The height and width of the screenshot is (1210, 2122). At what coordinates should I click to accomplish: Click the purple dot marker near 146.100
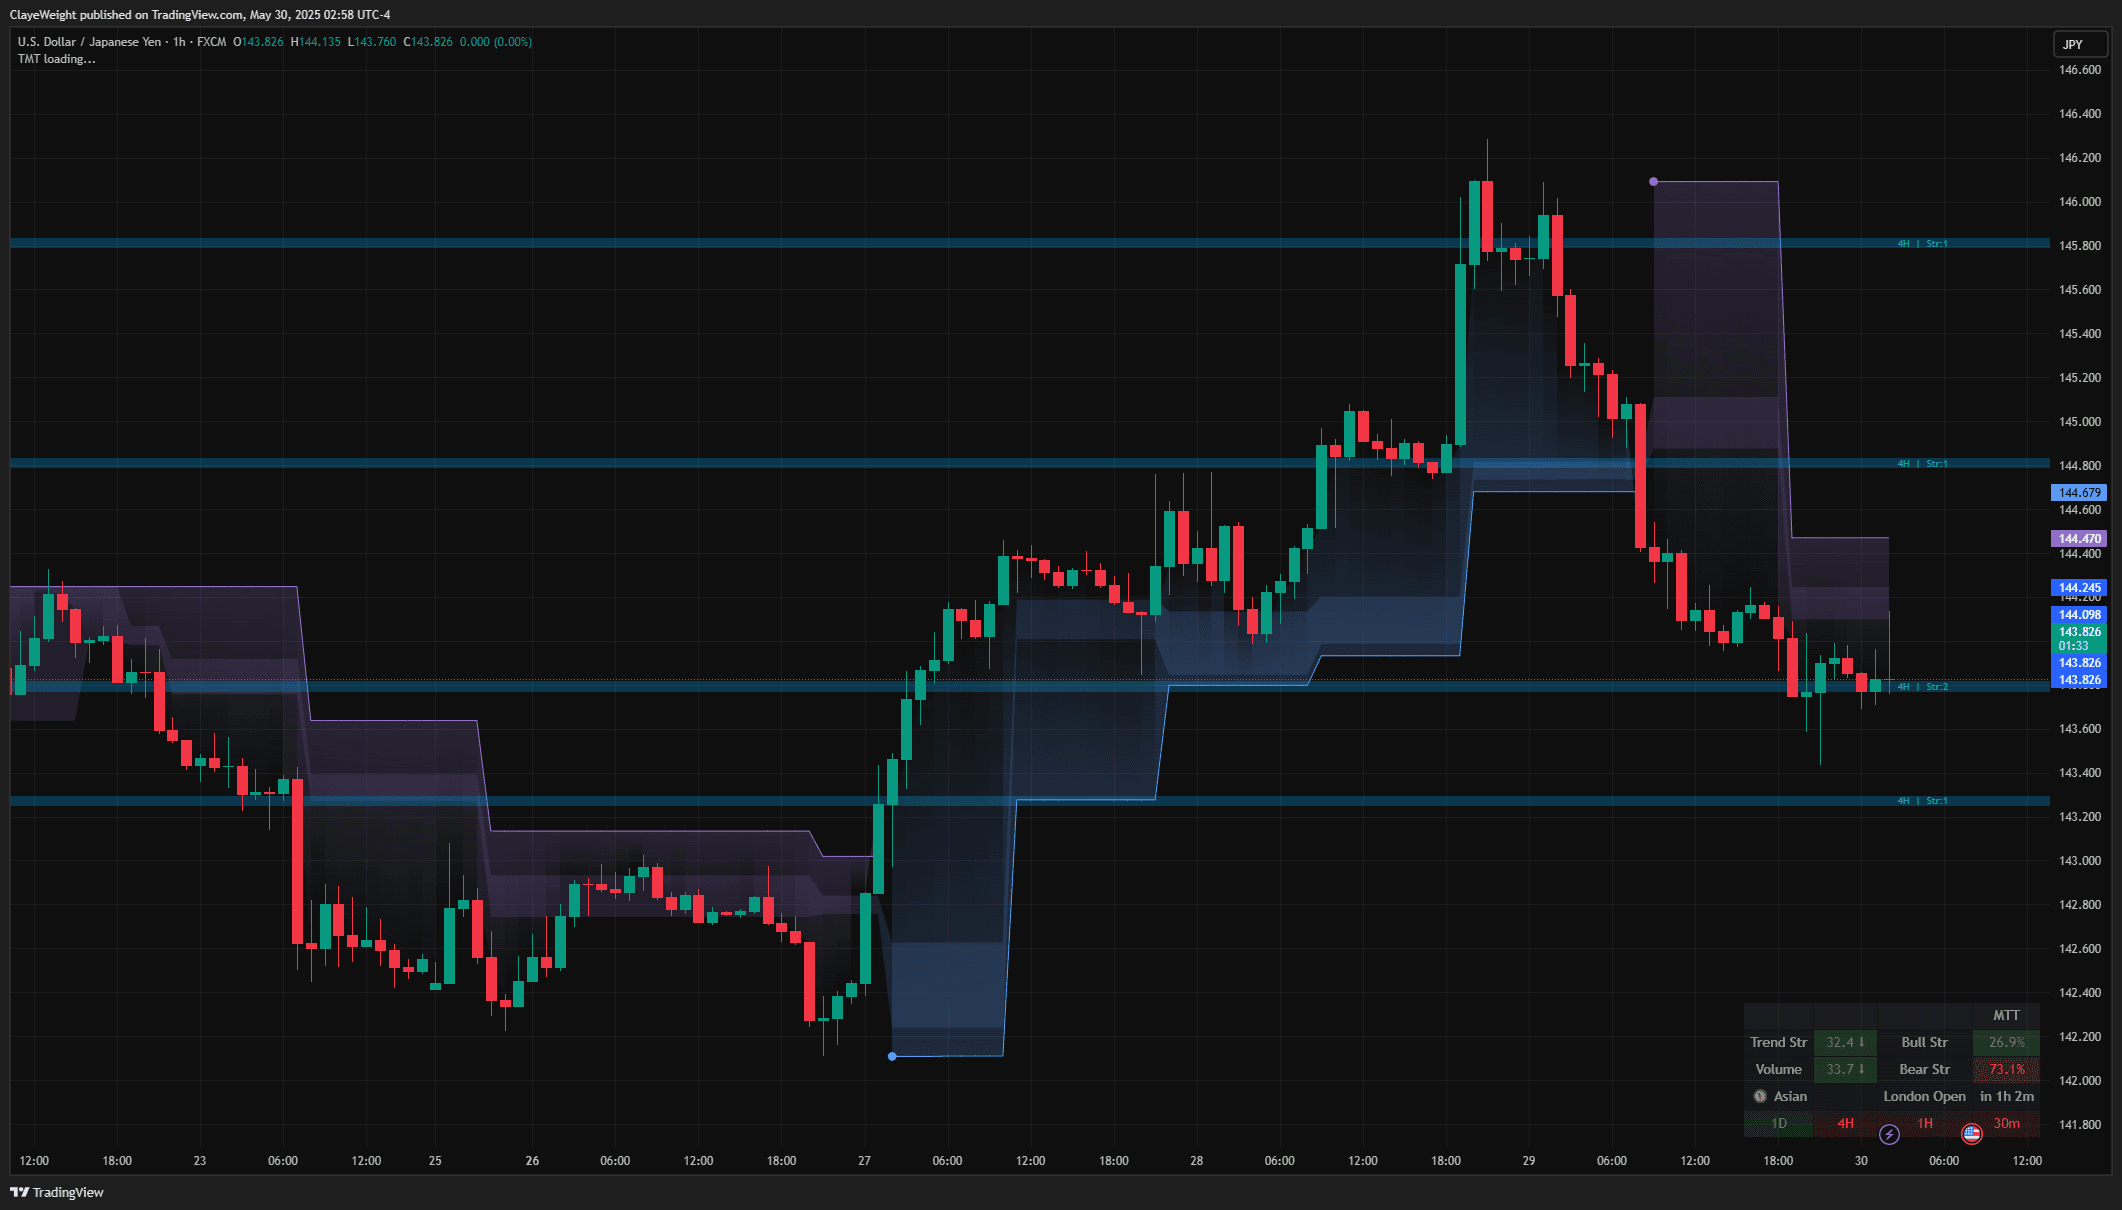pos(1653,182)
